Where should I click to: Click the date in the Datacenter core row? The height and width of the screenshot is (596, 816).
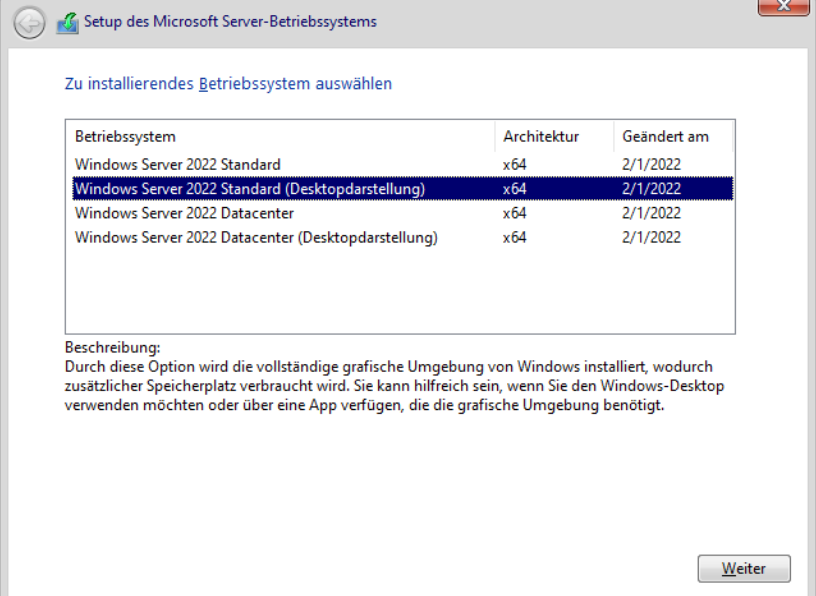(x=651, y=213)
